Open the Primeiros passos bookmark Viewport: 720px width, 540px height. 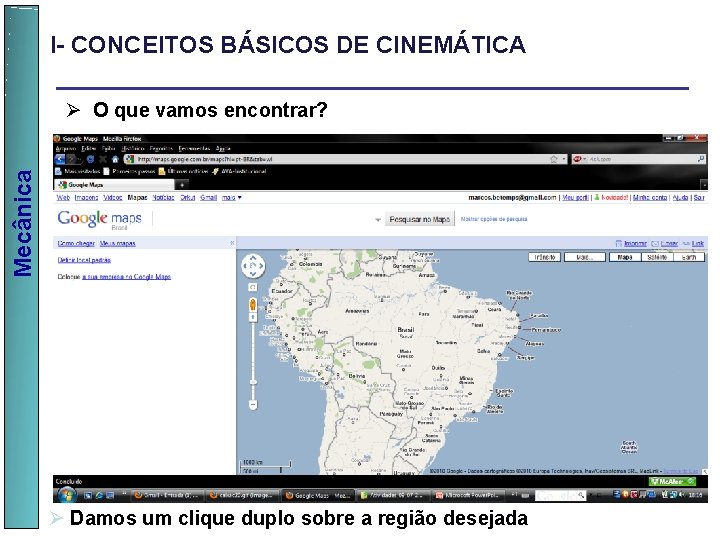(129, 171)
